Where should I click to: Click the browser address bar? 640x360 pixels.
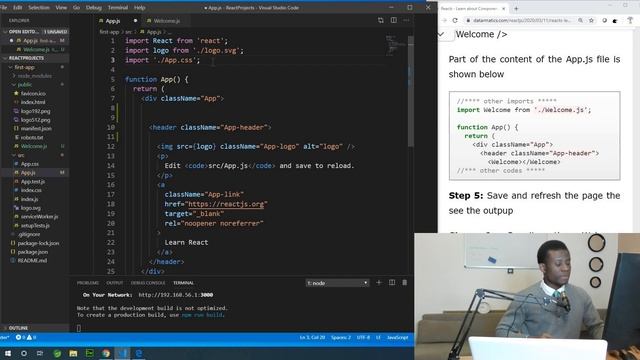[522, 20]
